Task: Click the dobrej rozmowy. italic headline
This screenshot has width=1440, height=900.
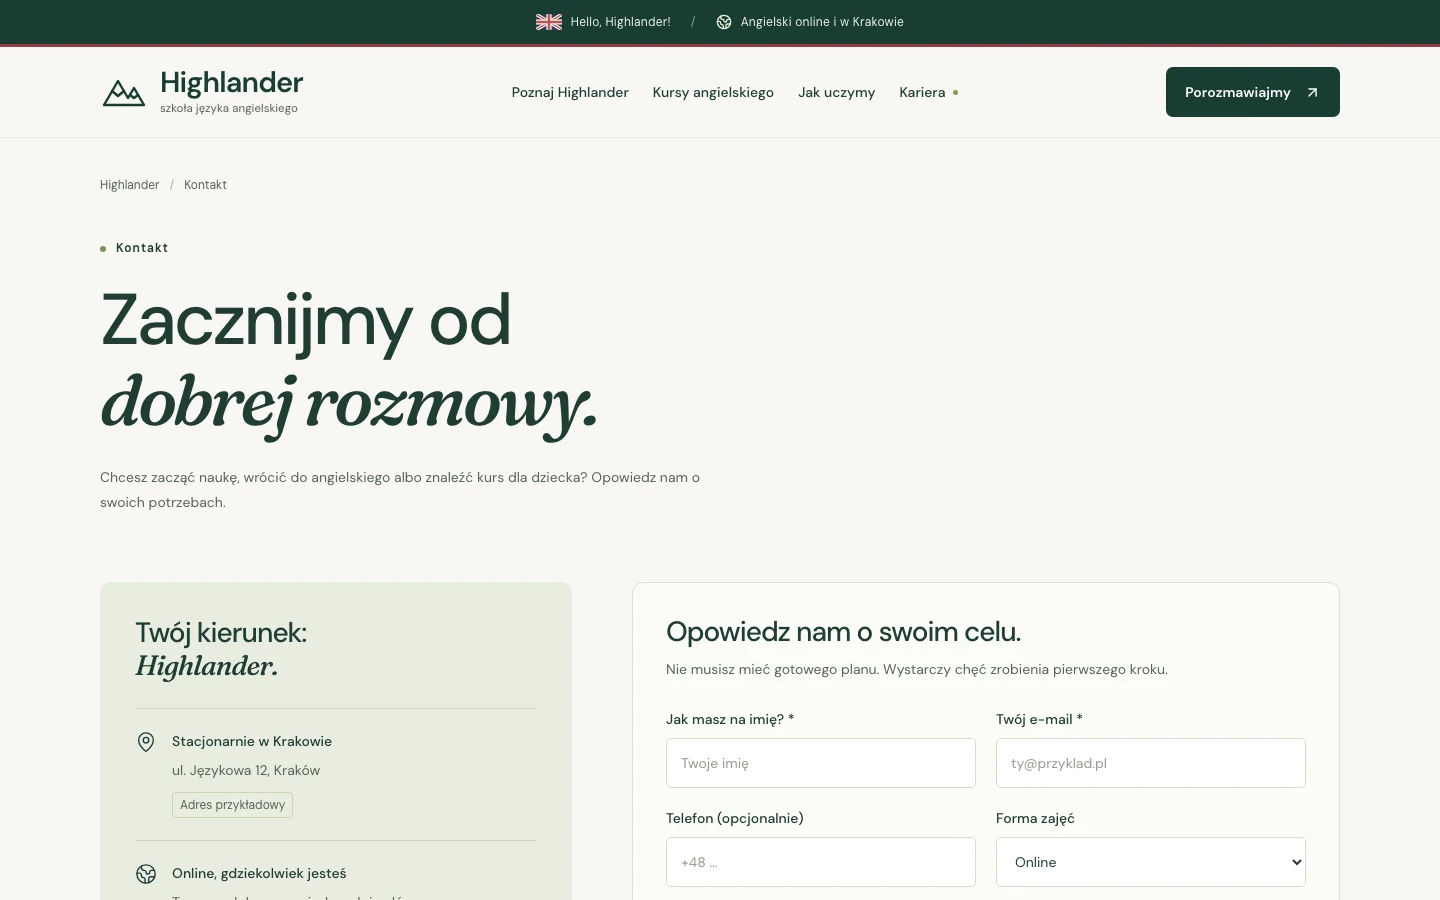Action: click(349, 404)
